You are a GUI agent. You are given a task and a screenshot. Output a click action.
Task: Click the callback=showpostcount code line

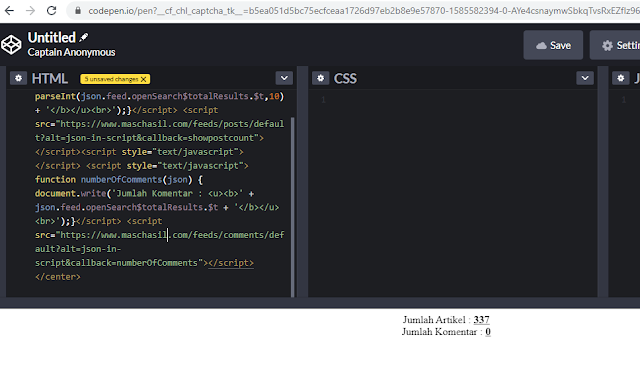(149, 138)
